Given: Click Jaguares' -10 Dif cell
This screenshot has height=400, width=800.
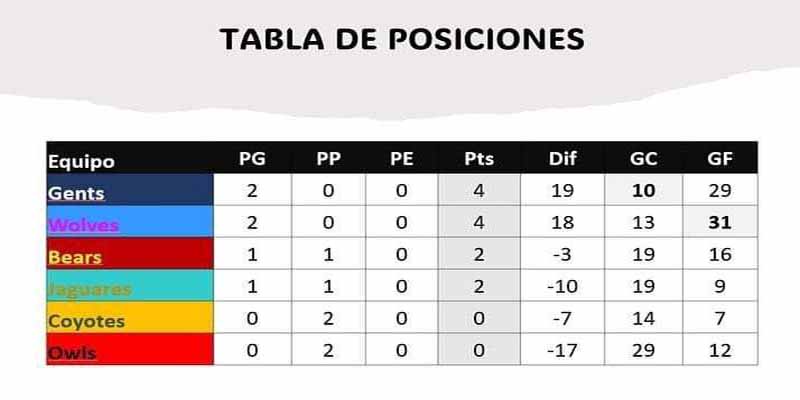Looking at the screenshot, I should [x=562, y=286].
